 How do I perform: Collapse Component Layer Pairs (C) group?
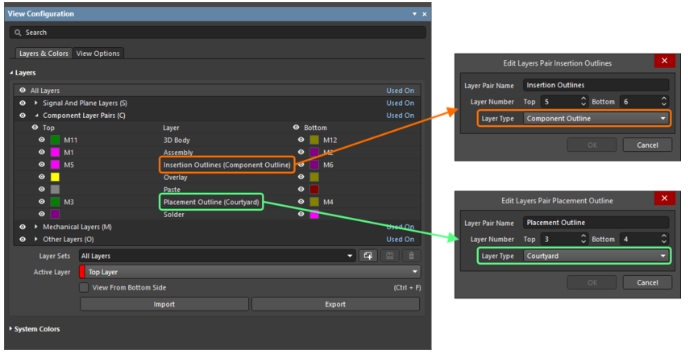tap(36, 115)
